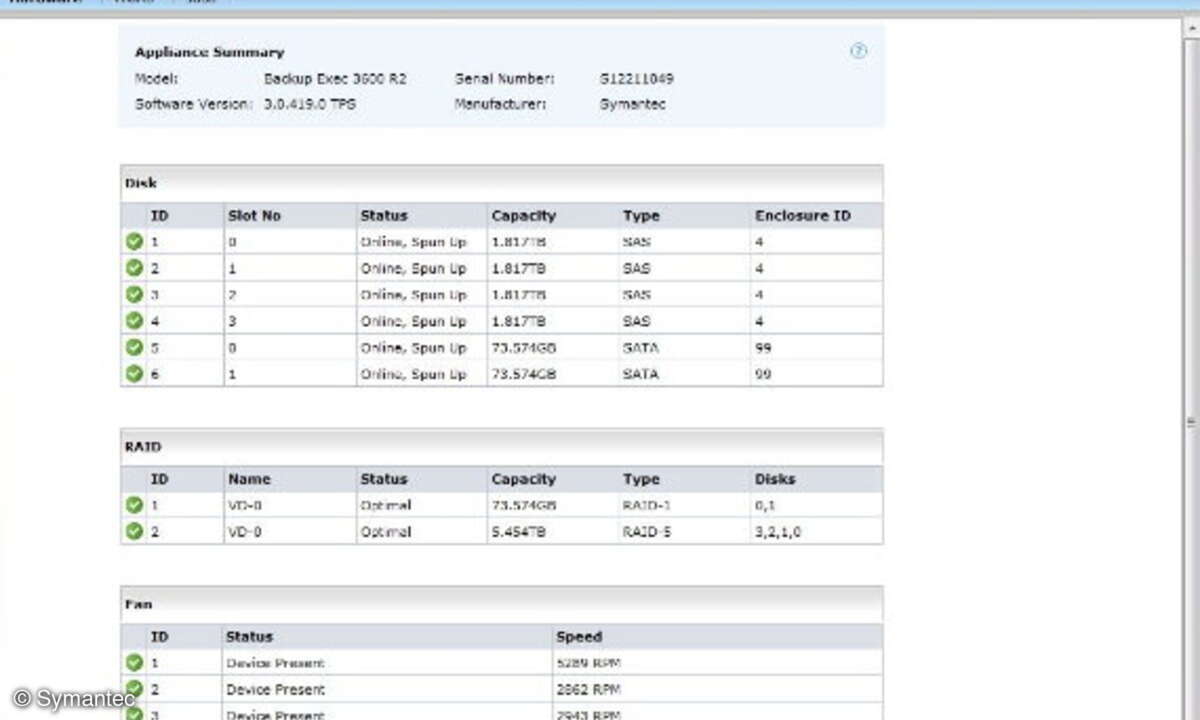This screenshot has width=1200, height=720.
Task: Select the serial number value S12211049
Action: coord(637,78)
